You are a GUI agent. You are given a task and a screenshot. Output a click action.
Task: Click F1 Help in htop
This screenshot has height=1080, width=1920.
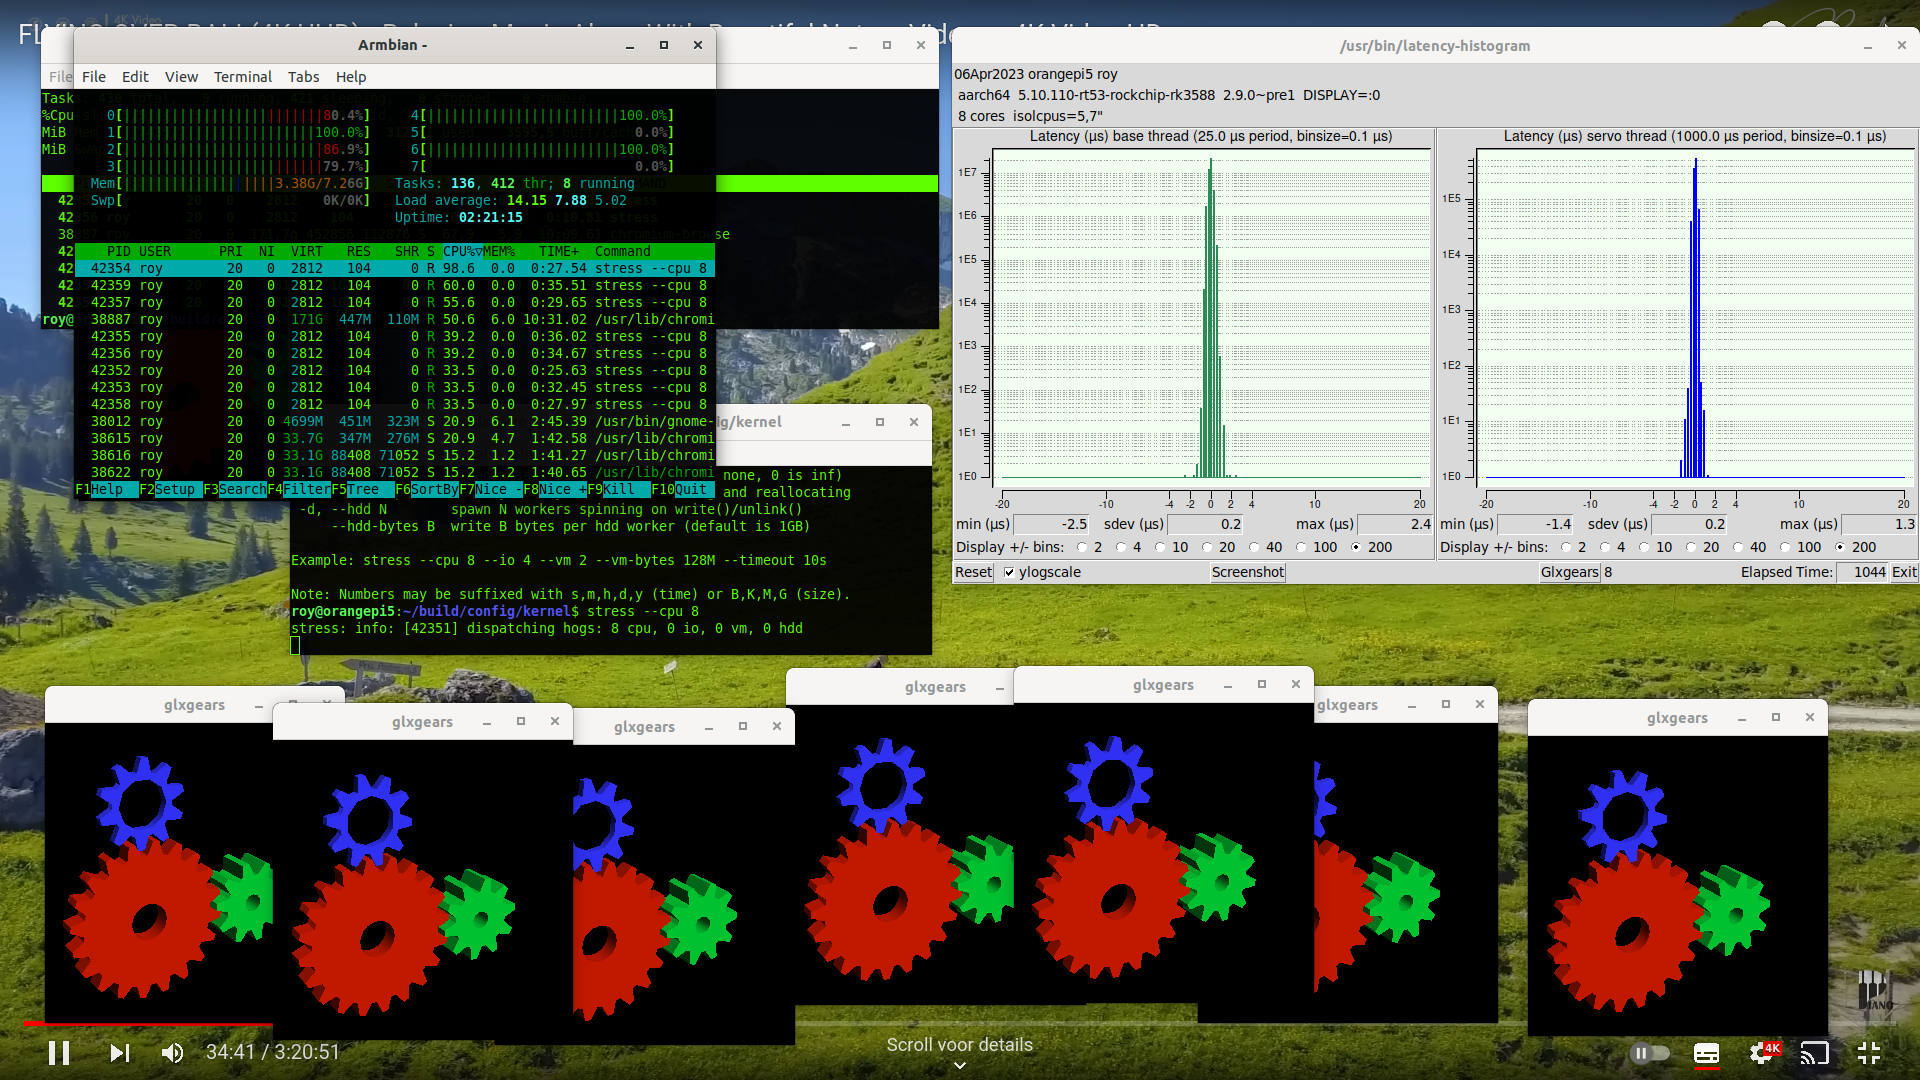[107, 490]
